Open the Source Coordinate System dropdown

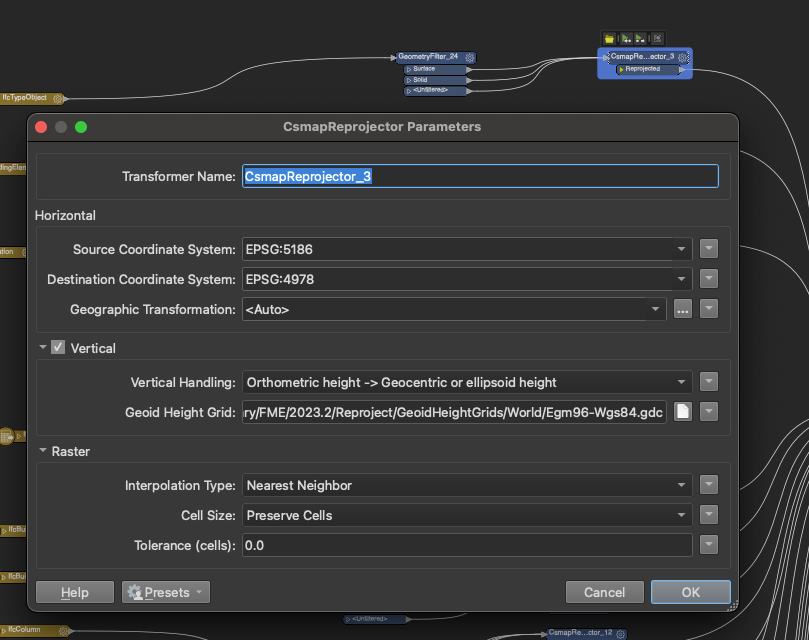[681, 249]
